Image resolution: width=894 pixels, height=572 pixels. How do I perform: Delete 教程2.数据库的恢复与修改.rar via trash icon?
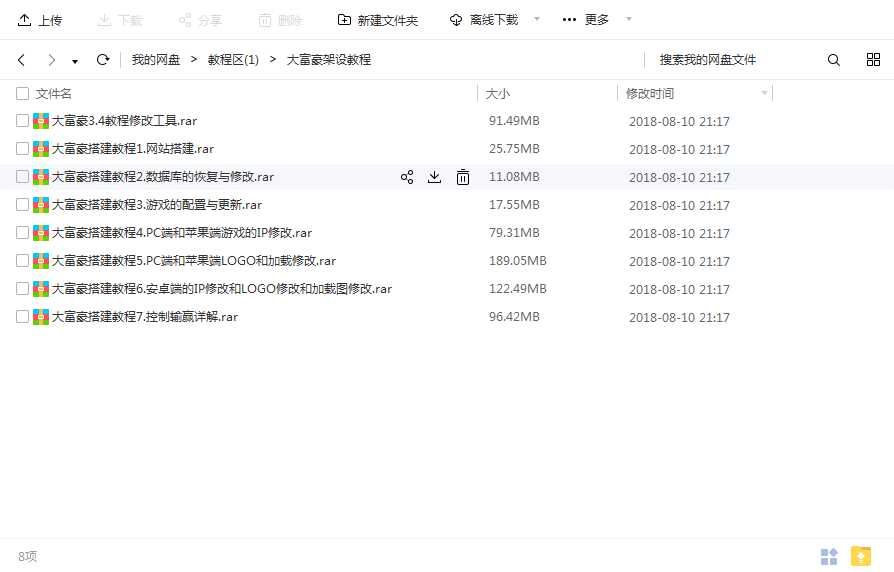(x=463, y=177)
